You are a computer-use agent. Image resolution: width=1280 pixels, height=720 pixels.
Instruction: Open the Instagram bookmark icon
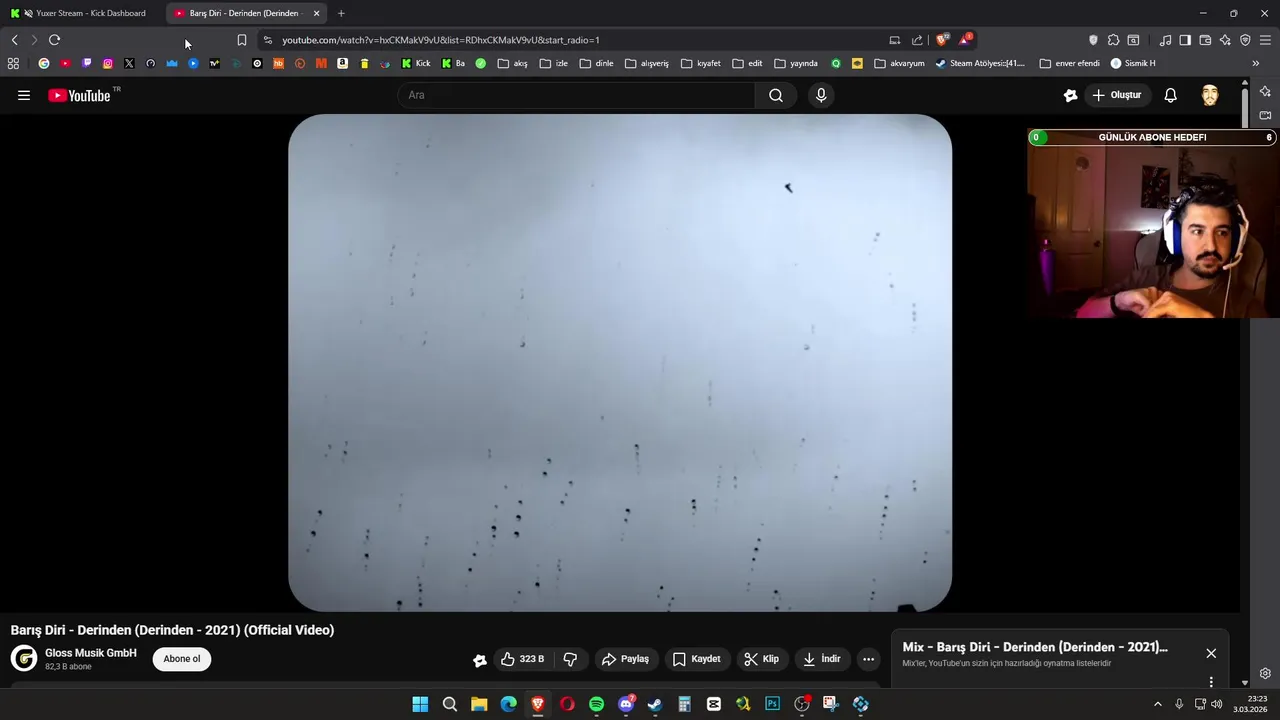pos(108,63)
